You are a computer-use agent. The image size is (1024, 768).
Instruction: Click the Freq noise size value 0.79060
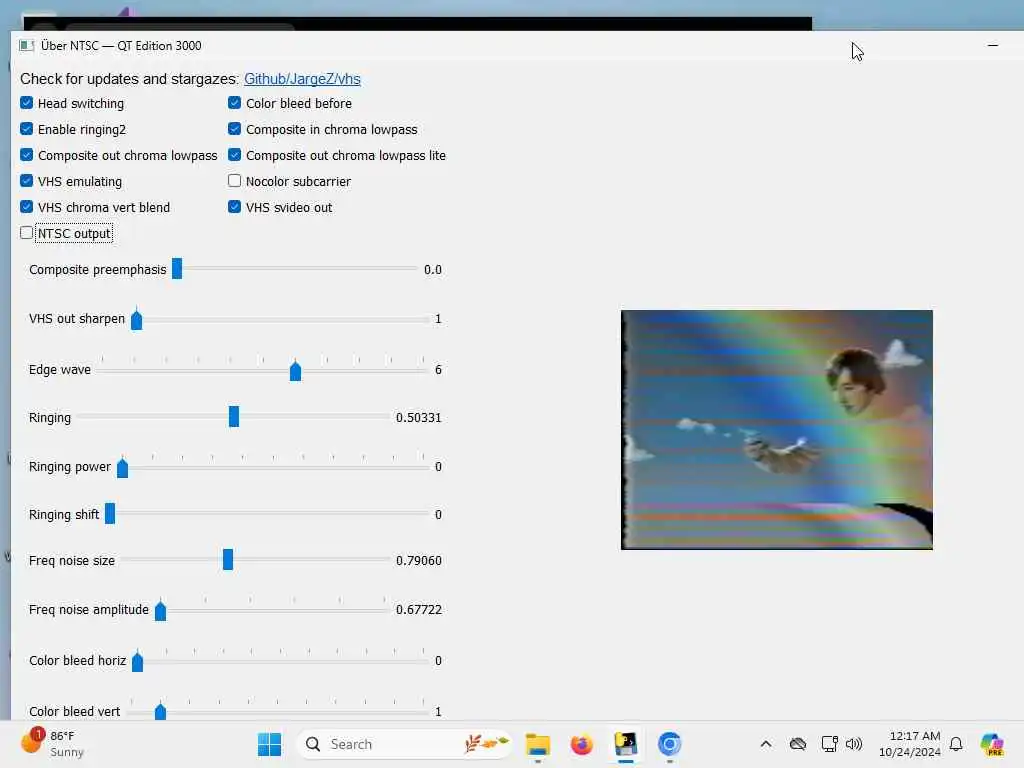point(419,561)
